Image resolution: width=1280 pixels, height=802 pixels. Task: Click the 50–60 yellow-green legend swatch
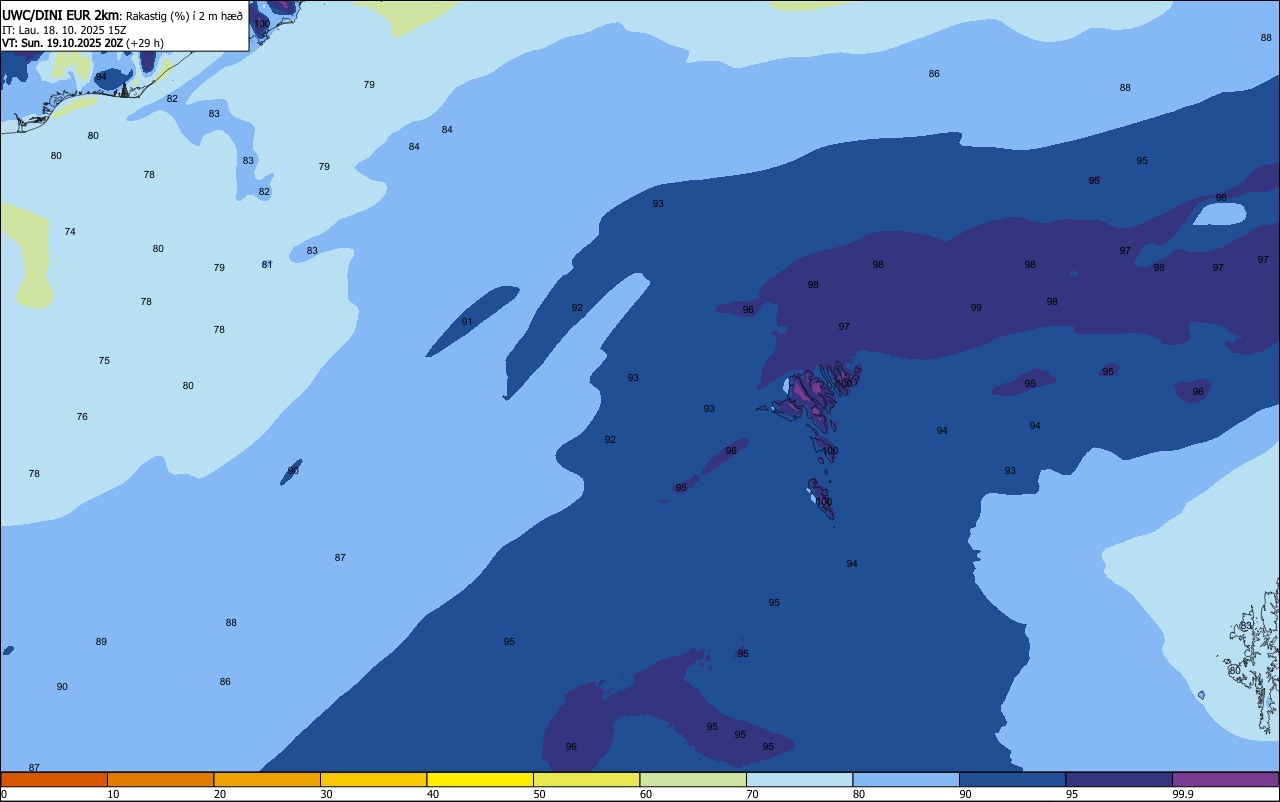[586, 779]
